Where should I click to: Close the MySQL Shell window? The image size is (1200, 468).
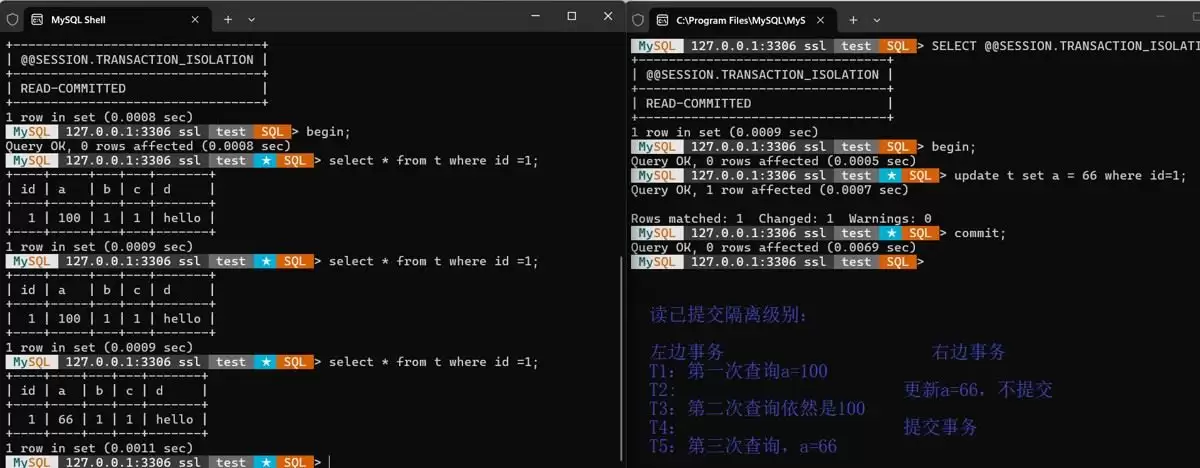point(609,16)
